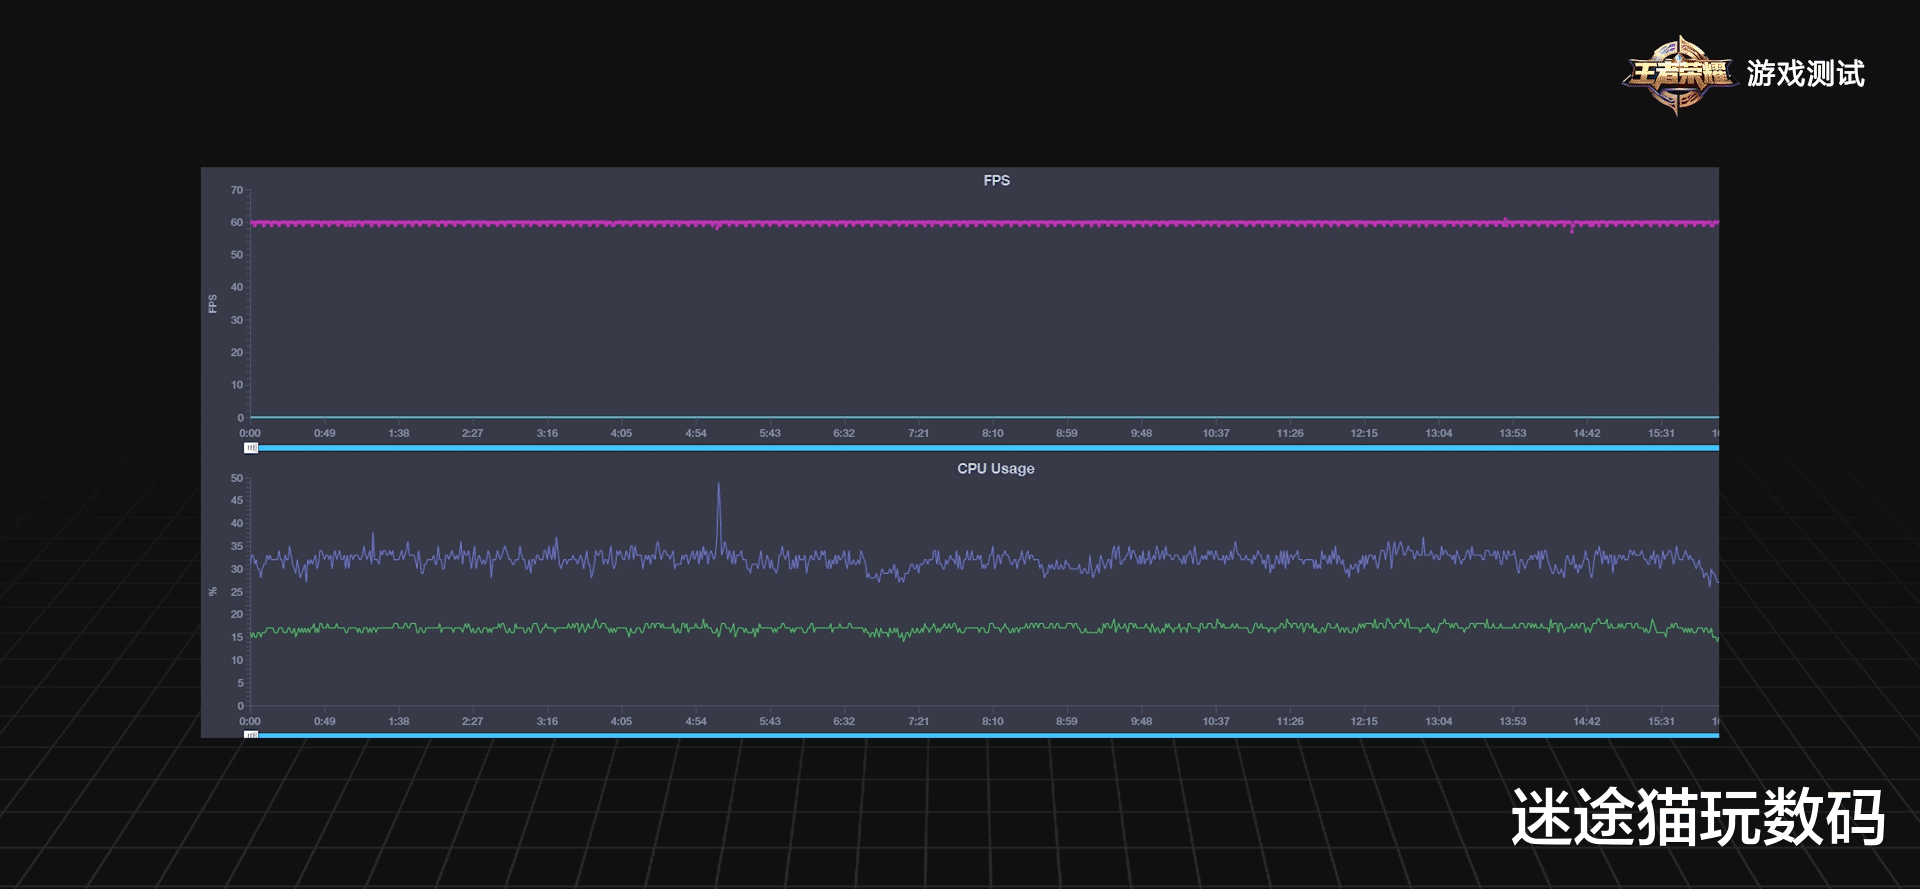Click the 13:04 tick on FPS time axis

tap(1438, 433)
